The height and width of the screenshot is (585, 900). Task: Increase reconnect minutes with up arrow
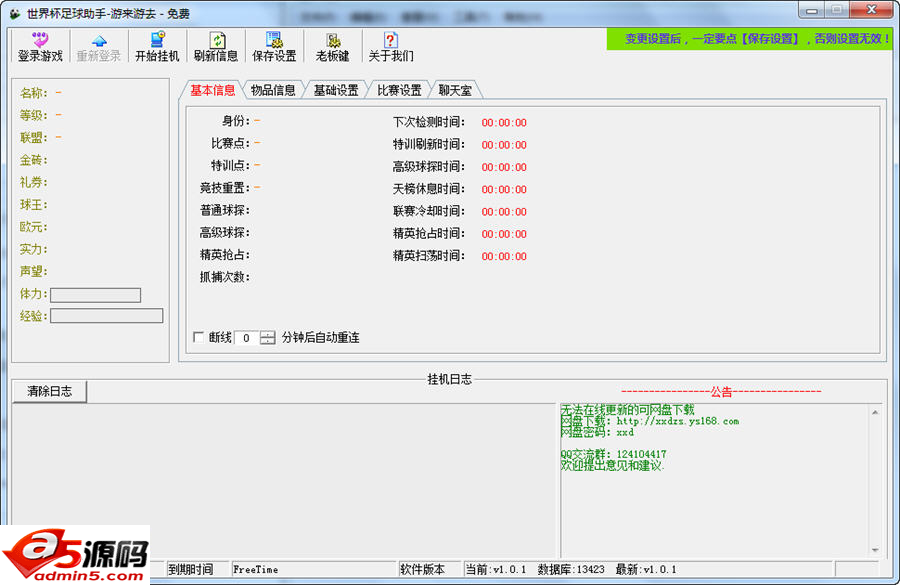[267, 334]
